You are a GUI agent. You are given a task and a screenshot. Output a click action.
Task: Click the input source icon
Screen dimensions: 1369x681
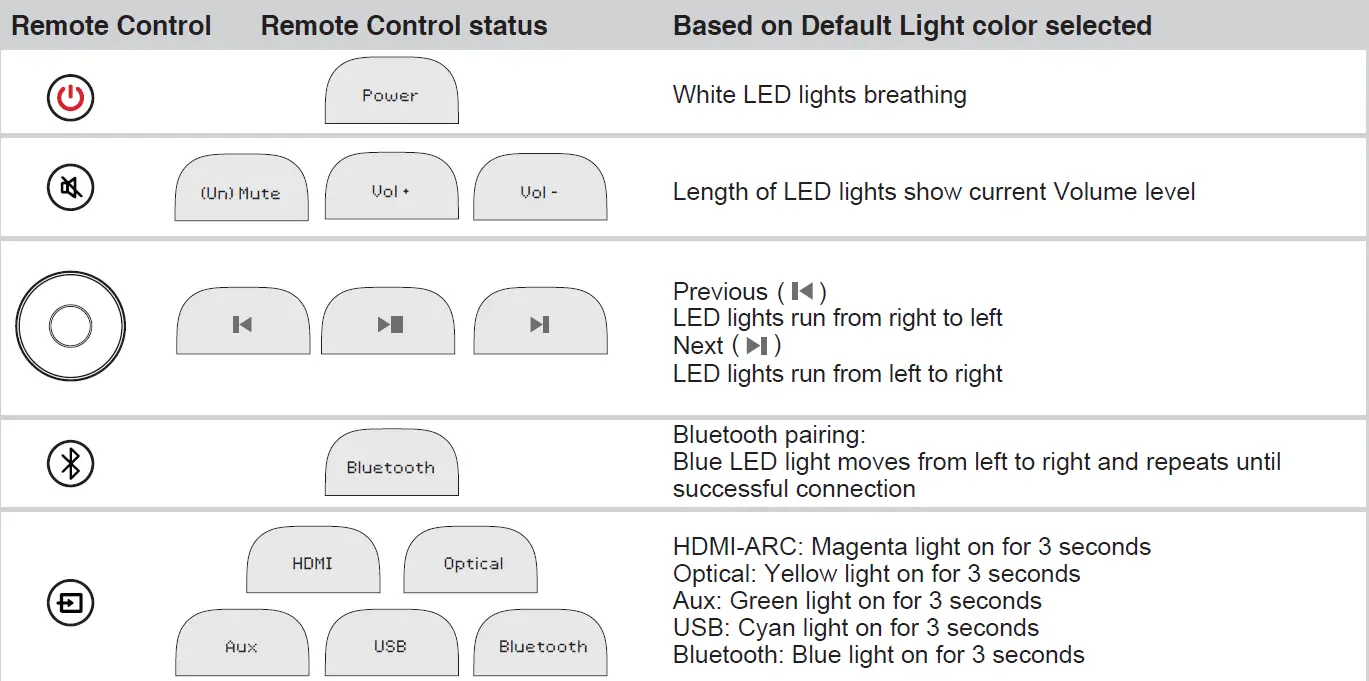[x=70, y=603]
